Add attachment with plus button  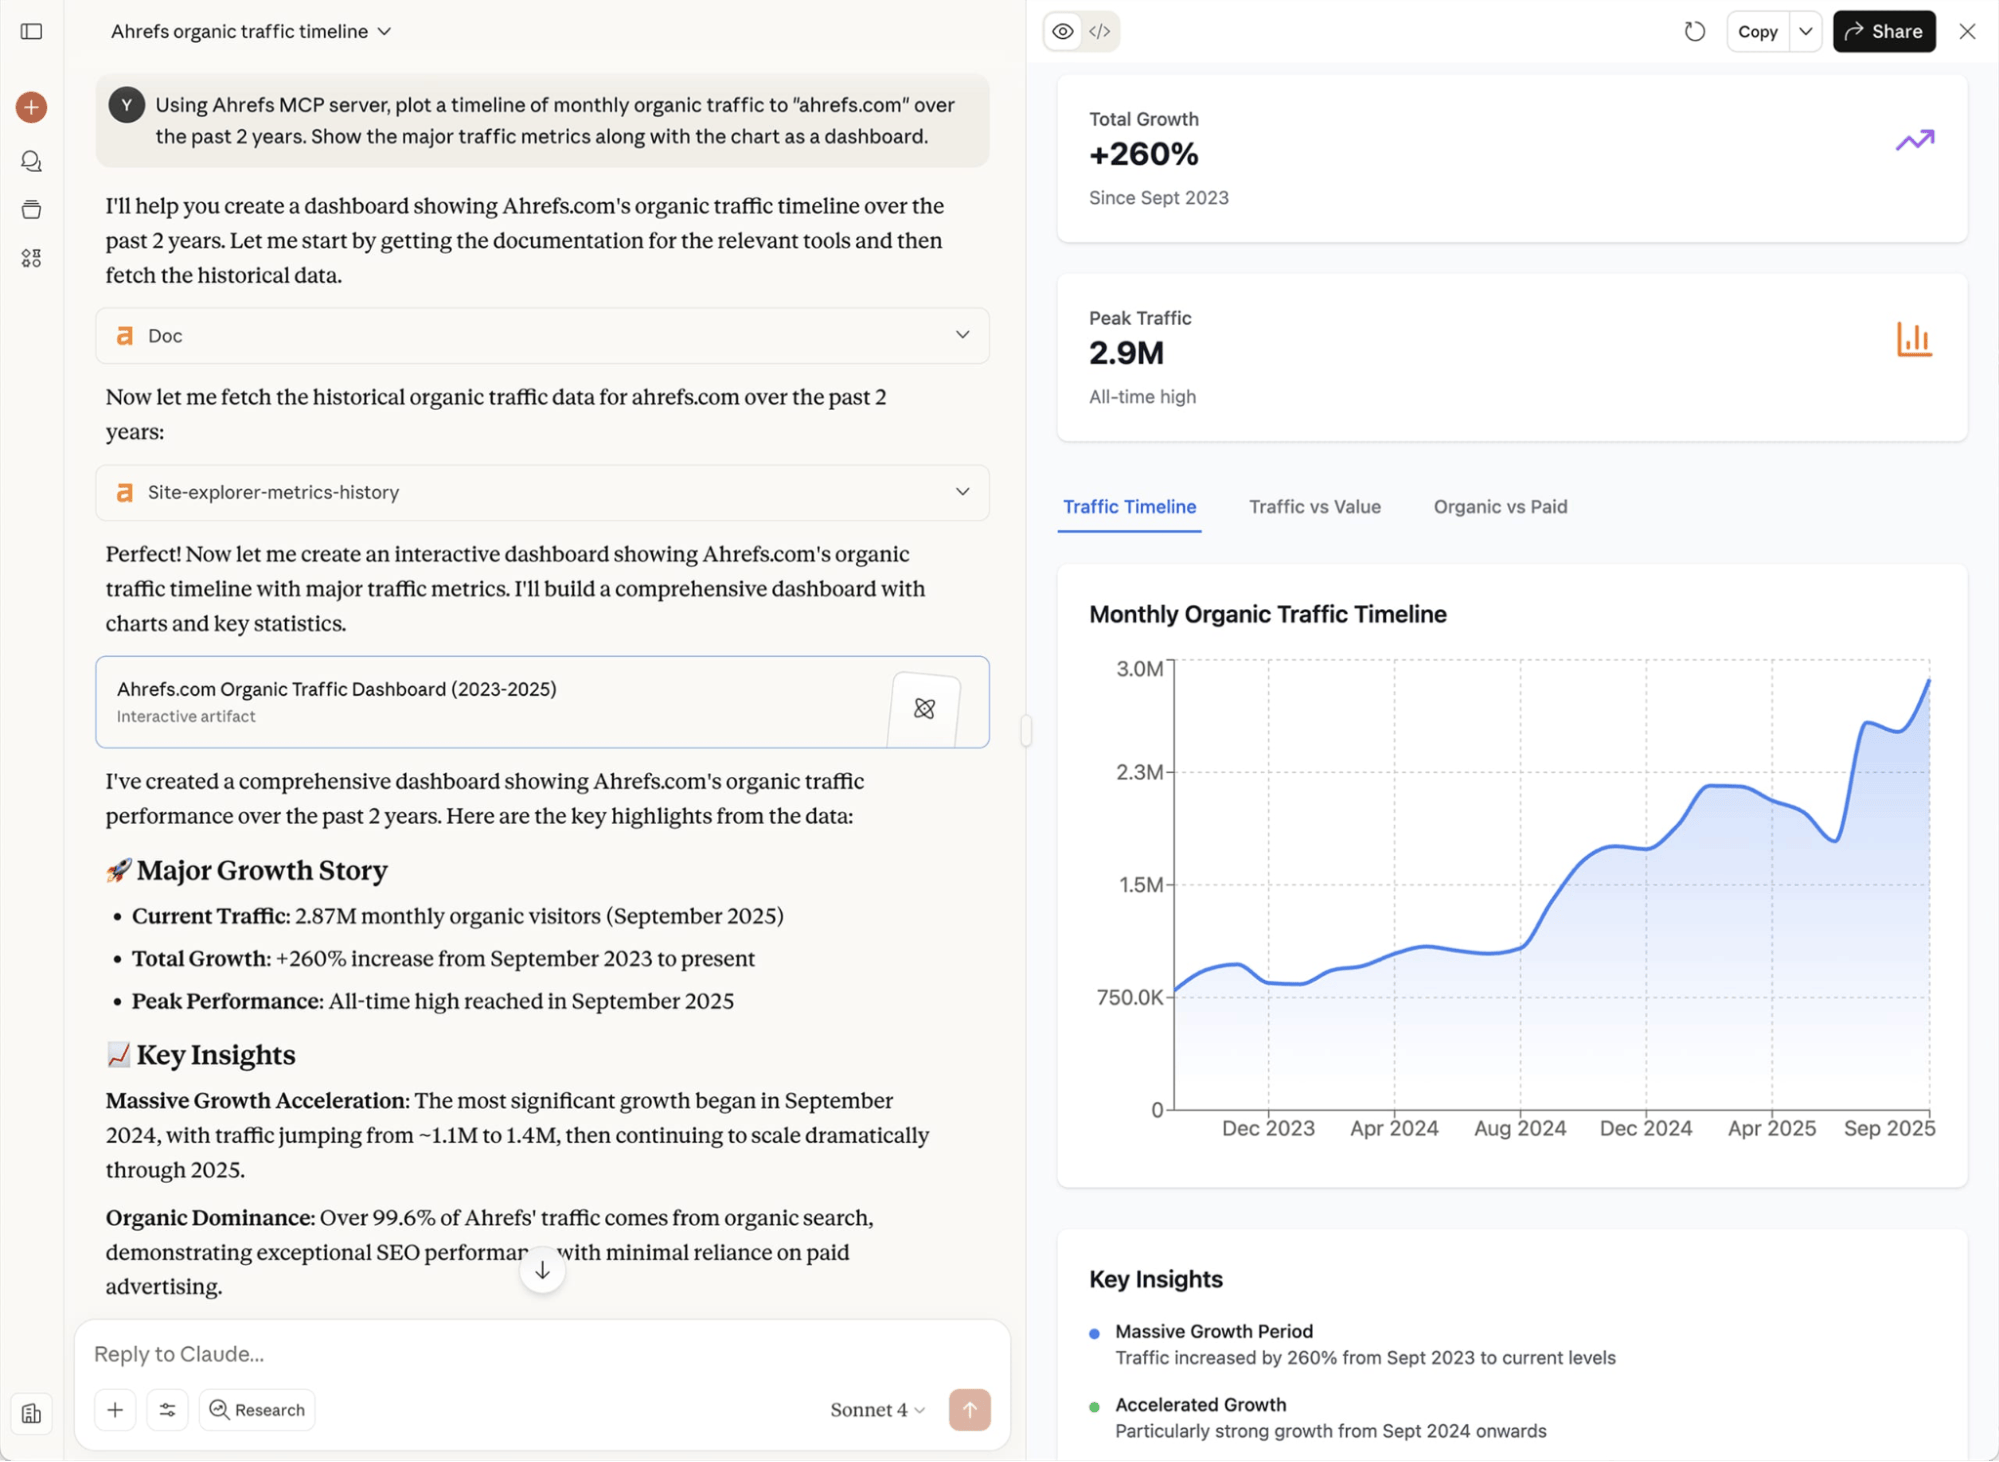coord(115,1409)
